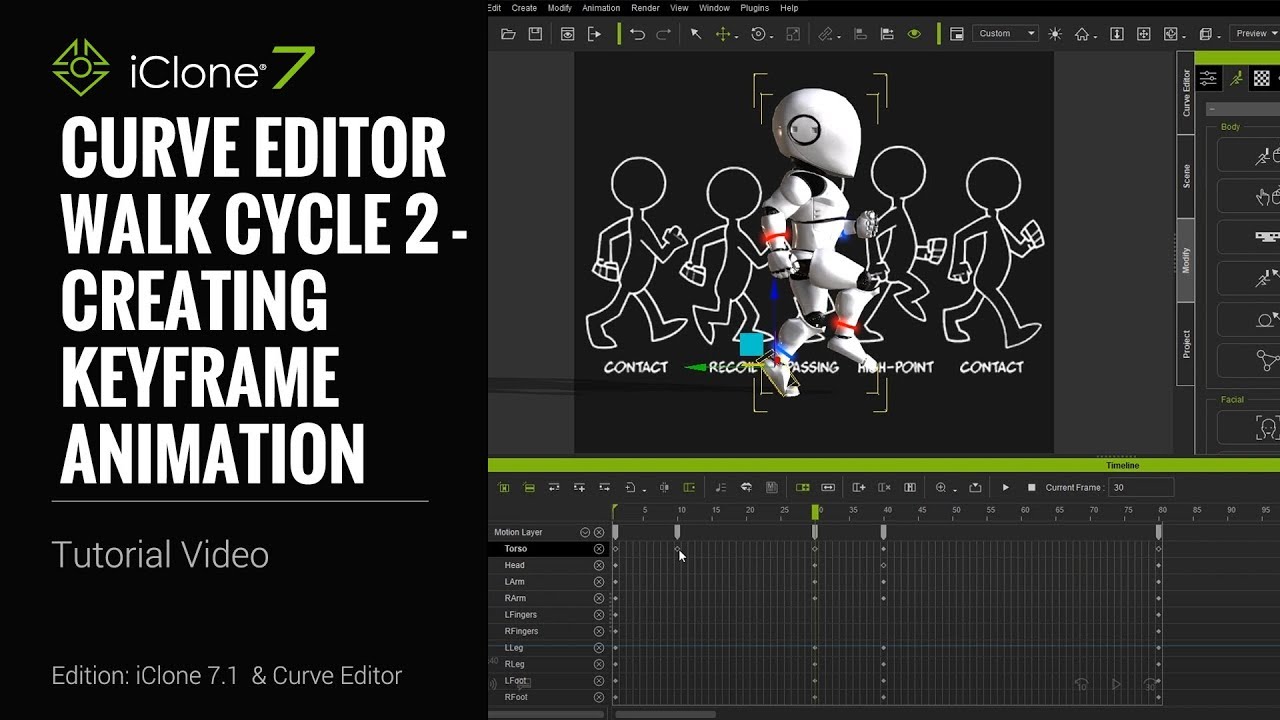Open the Render menu
This screenshot has width=1280, height=720.
645,8
